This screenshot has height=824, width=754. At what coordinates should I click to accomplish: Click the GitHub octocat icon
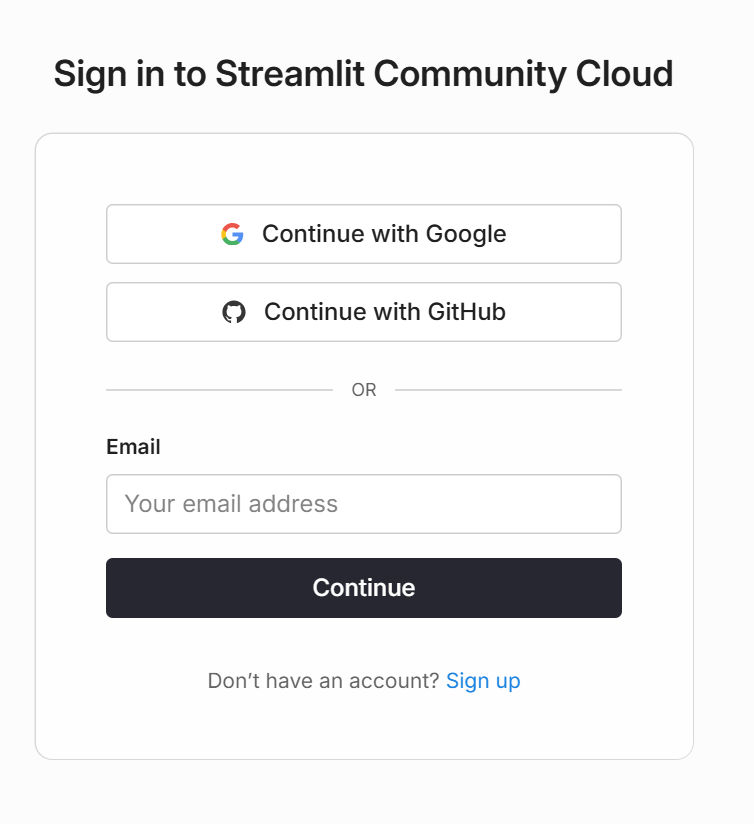[x=234, y=312]
